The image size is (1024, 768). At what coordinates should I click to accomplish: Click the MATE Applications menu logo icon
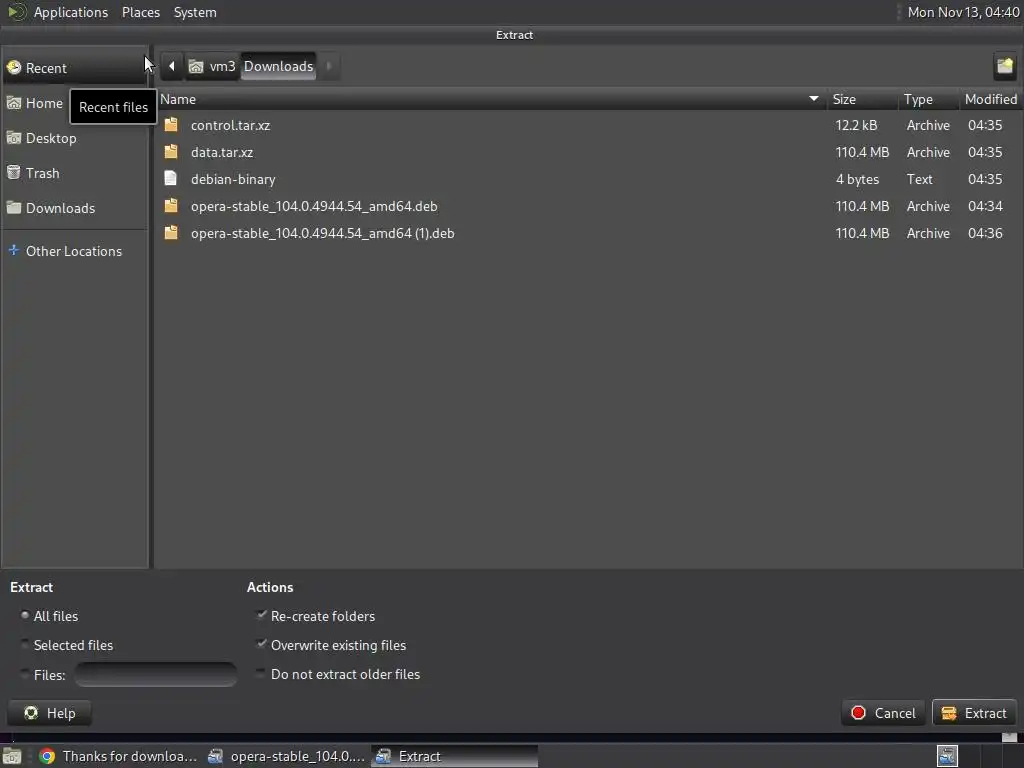click(17, 12)
